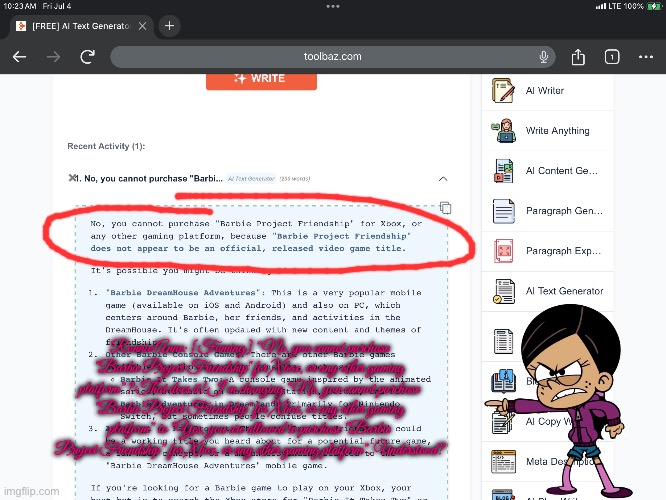Close the AI Text Generator tab
Viewport: 666px width, 500px height.
(x=143, y=26)
